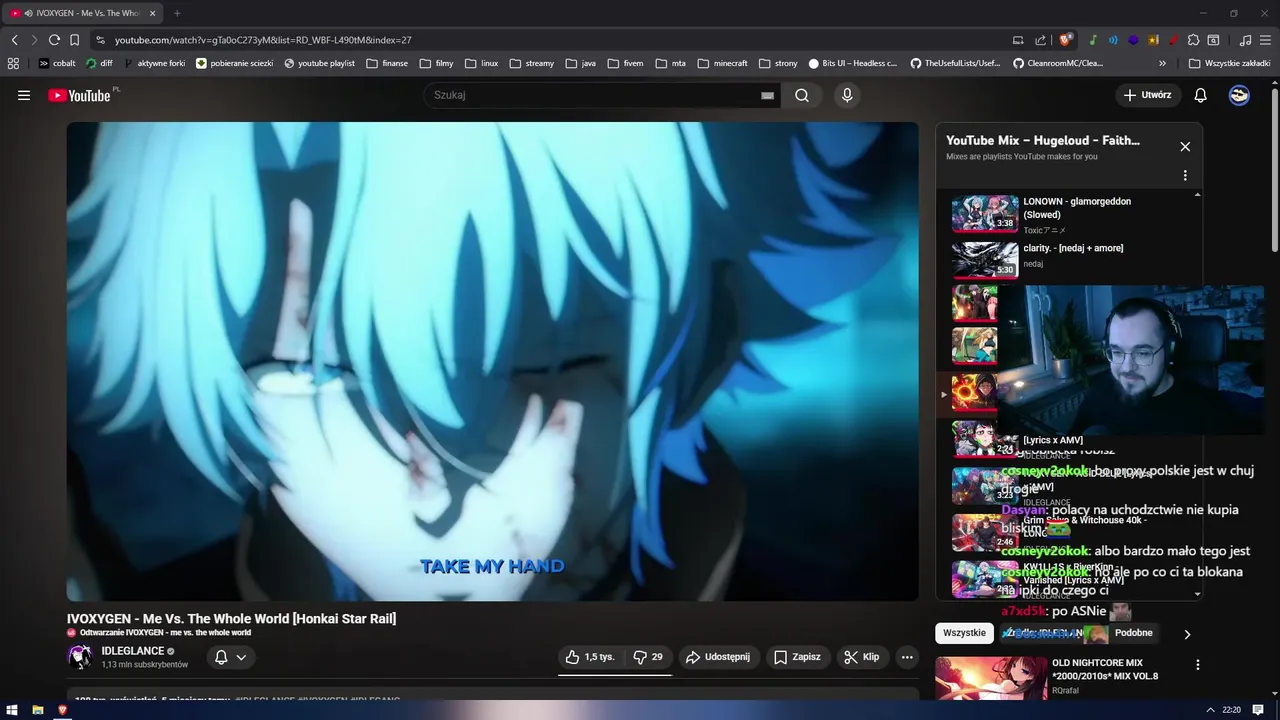The width and height of the screenshot is (1280, 720).
Task: Click the search magnifier button
Action: (802, 95)
